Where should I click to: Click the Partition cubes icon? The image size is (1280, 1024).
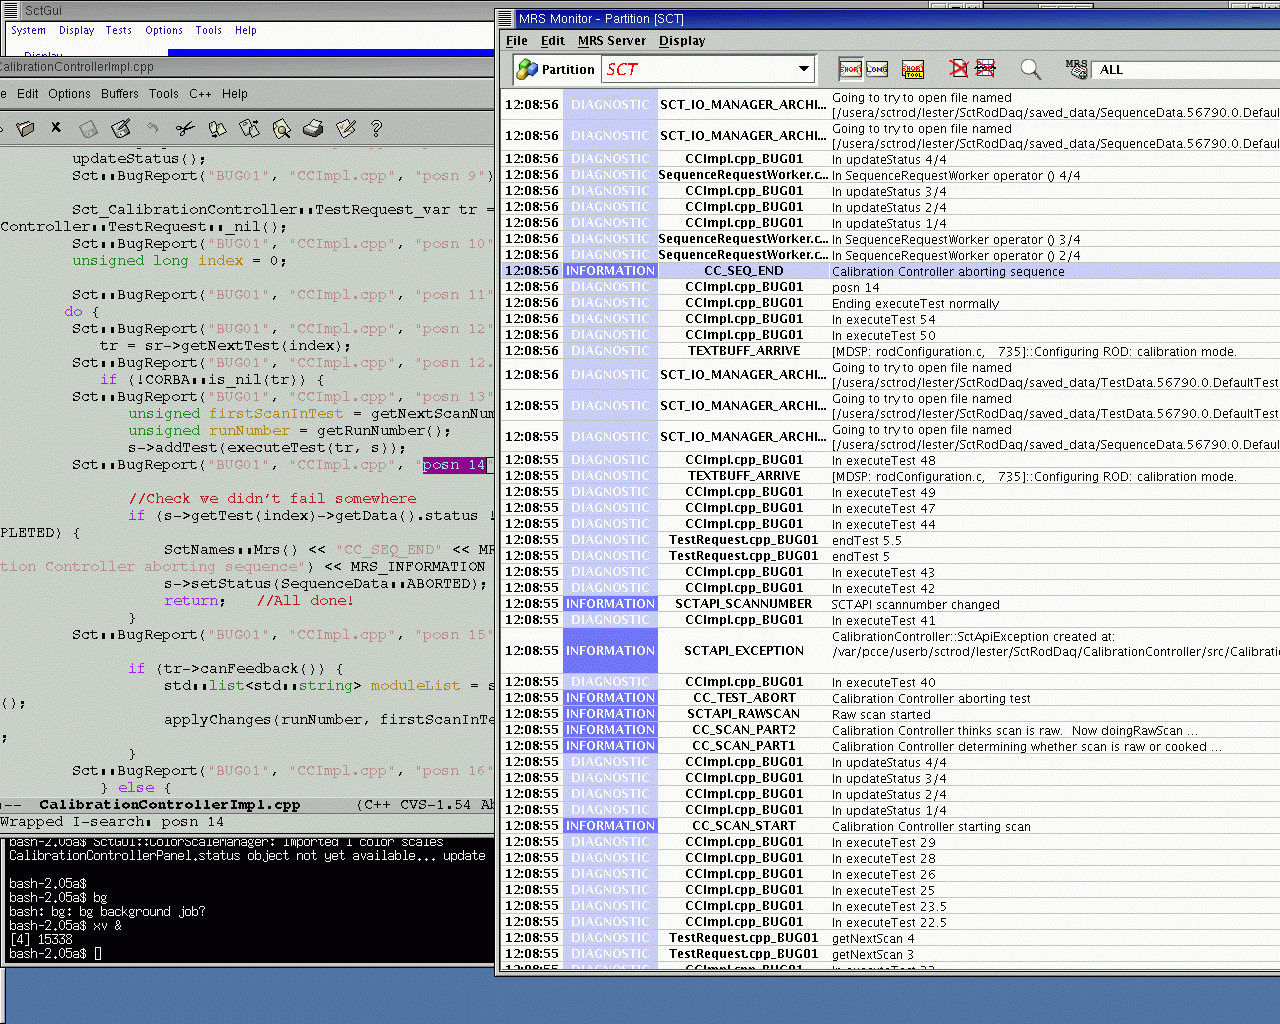click(526, 69)
